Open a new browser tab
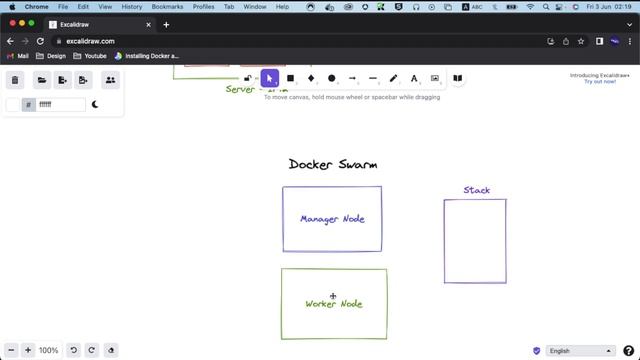 point(166,25)
